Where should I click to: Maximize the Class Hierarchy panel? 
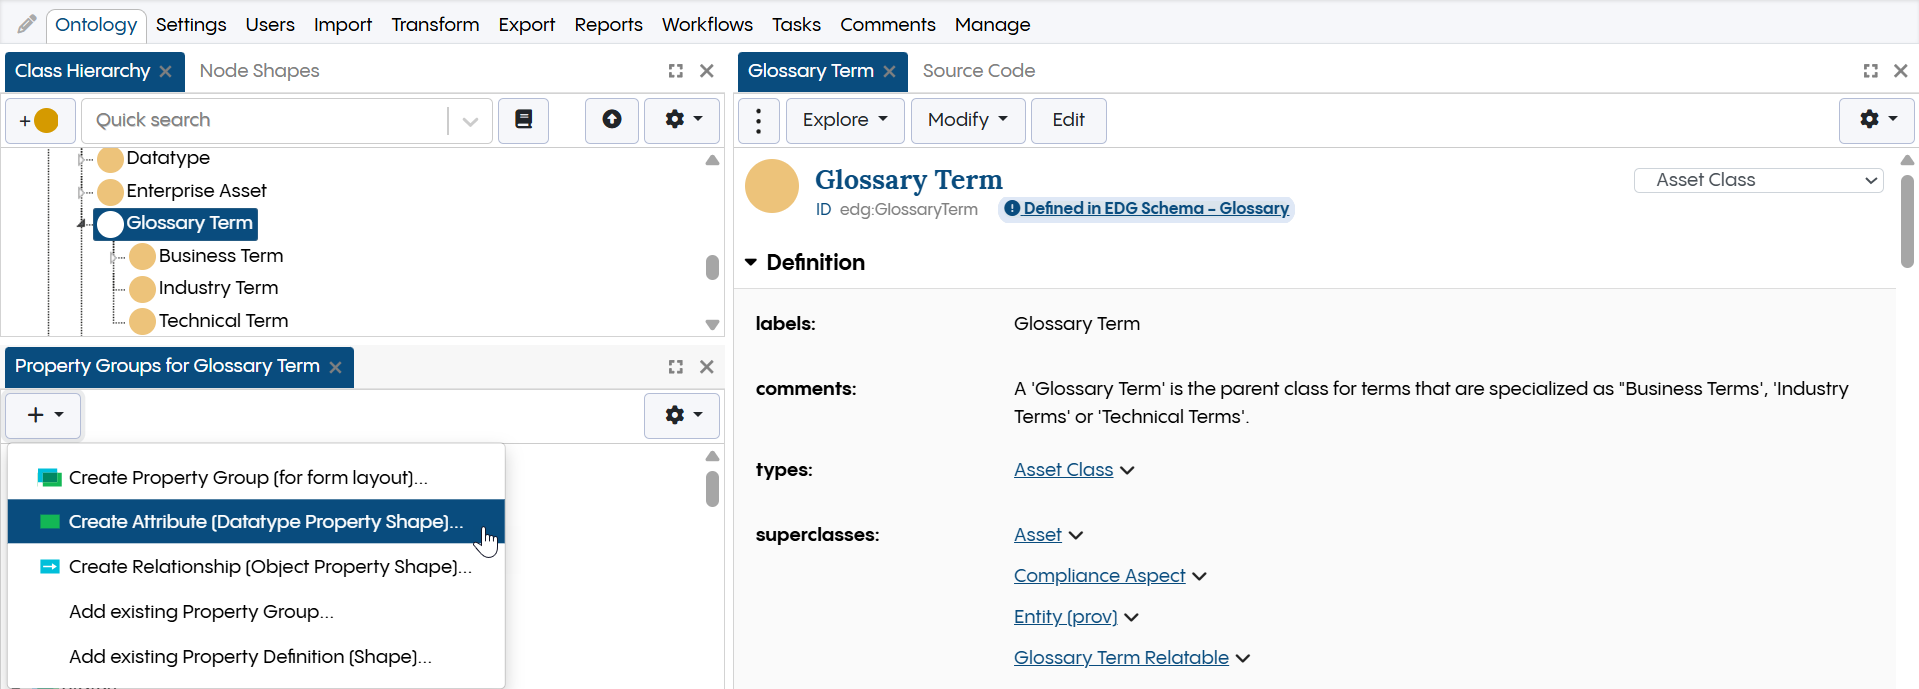coord(676,71)
